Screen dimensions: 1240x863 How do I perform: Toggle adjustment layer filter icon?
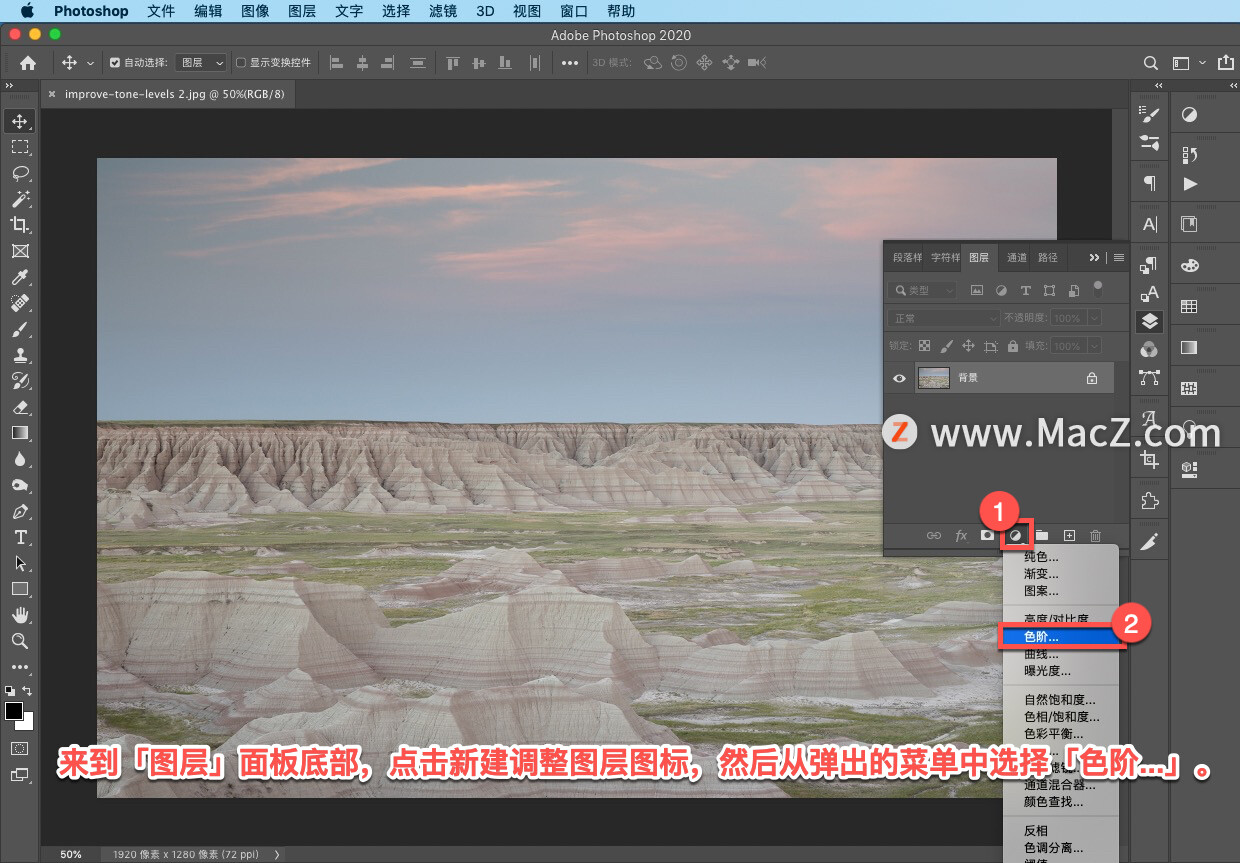coord(1001,291)
